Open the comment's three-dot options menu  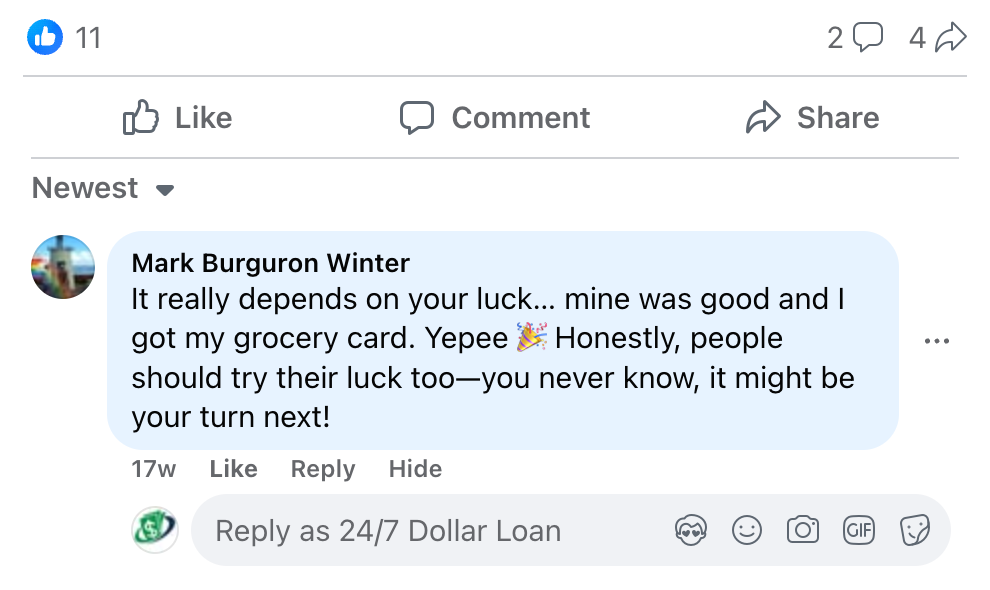(x=937, y=341)
